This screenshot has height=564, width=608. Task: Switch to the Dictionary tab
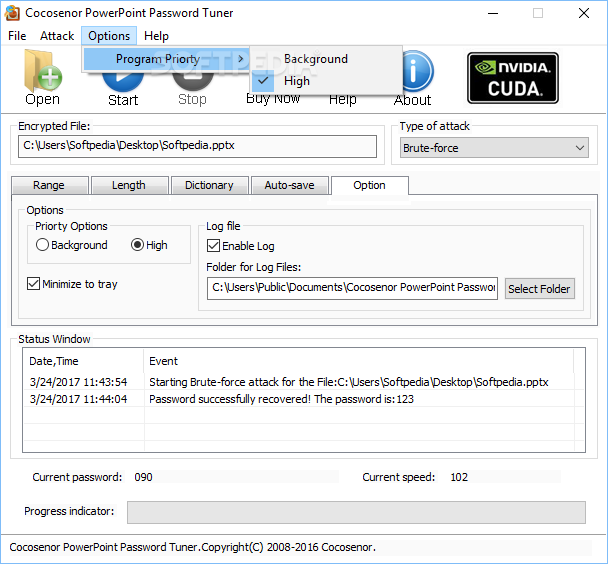tap(209, 185)
